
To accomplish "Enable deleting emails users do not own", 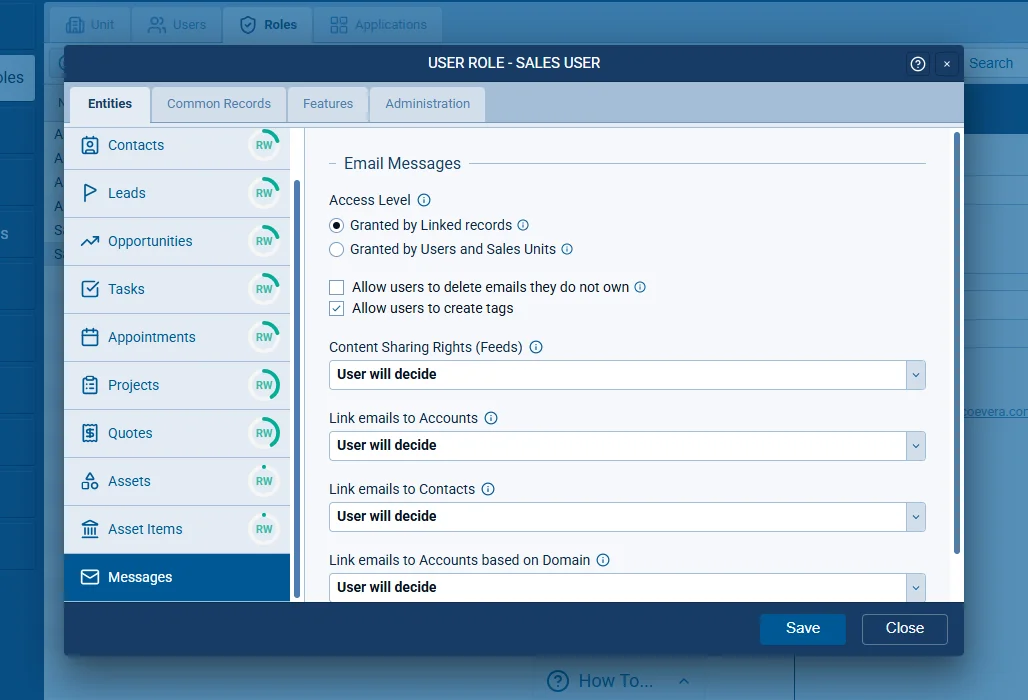I will point(336,288).
